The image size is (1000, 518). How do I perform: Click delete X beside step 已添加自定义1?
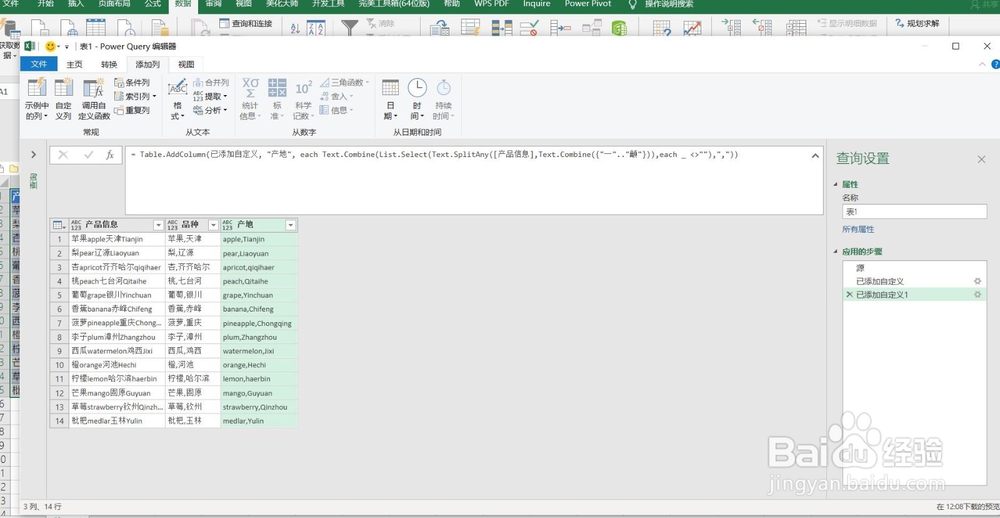tap(848, 294)
